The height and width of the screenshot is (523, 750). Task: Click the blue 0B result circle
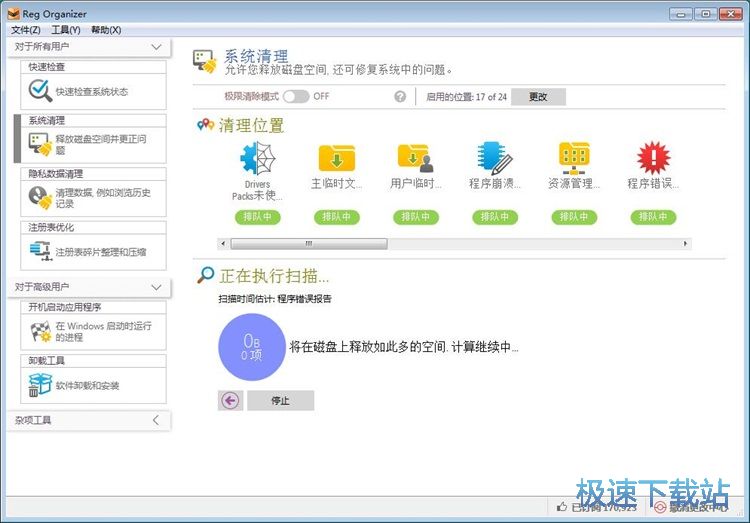click(x=252, y=347)
